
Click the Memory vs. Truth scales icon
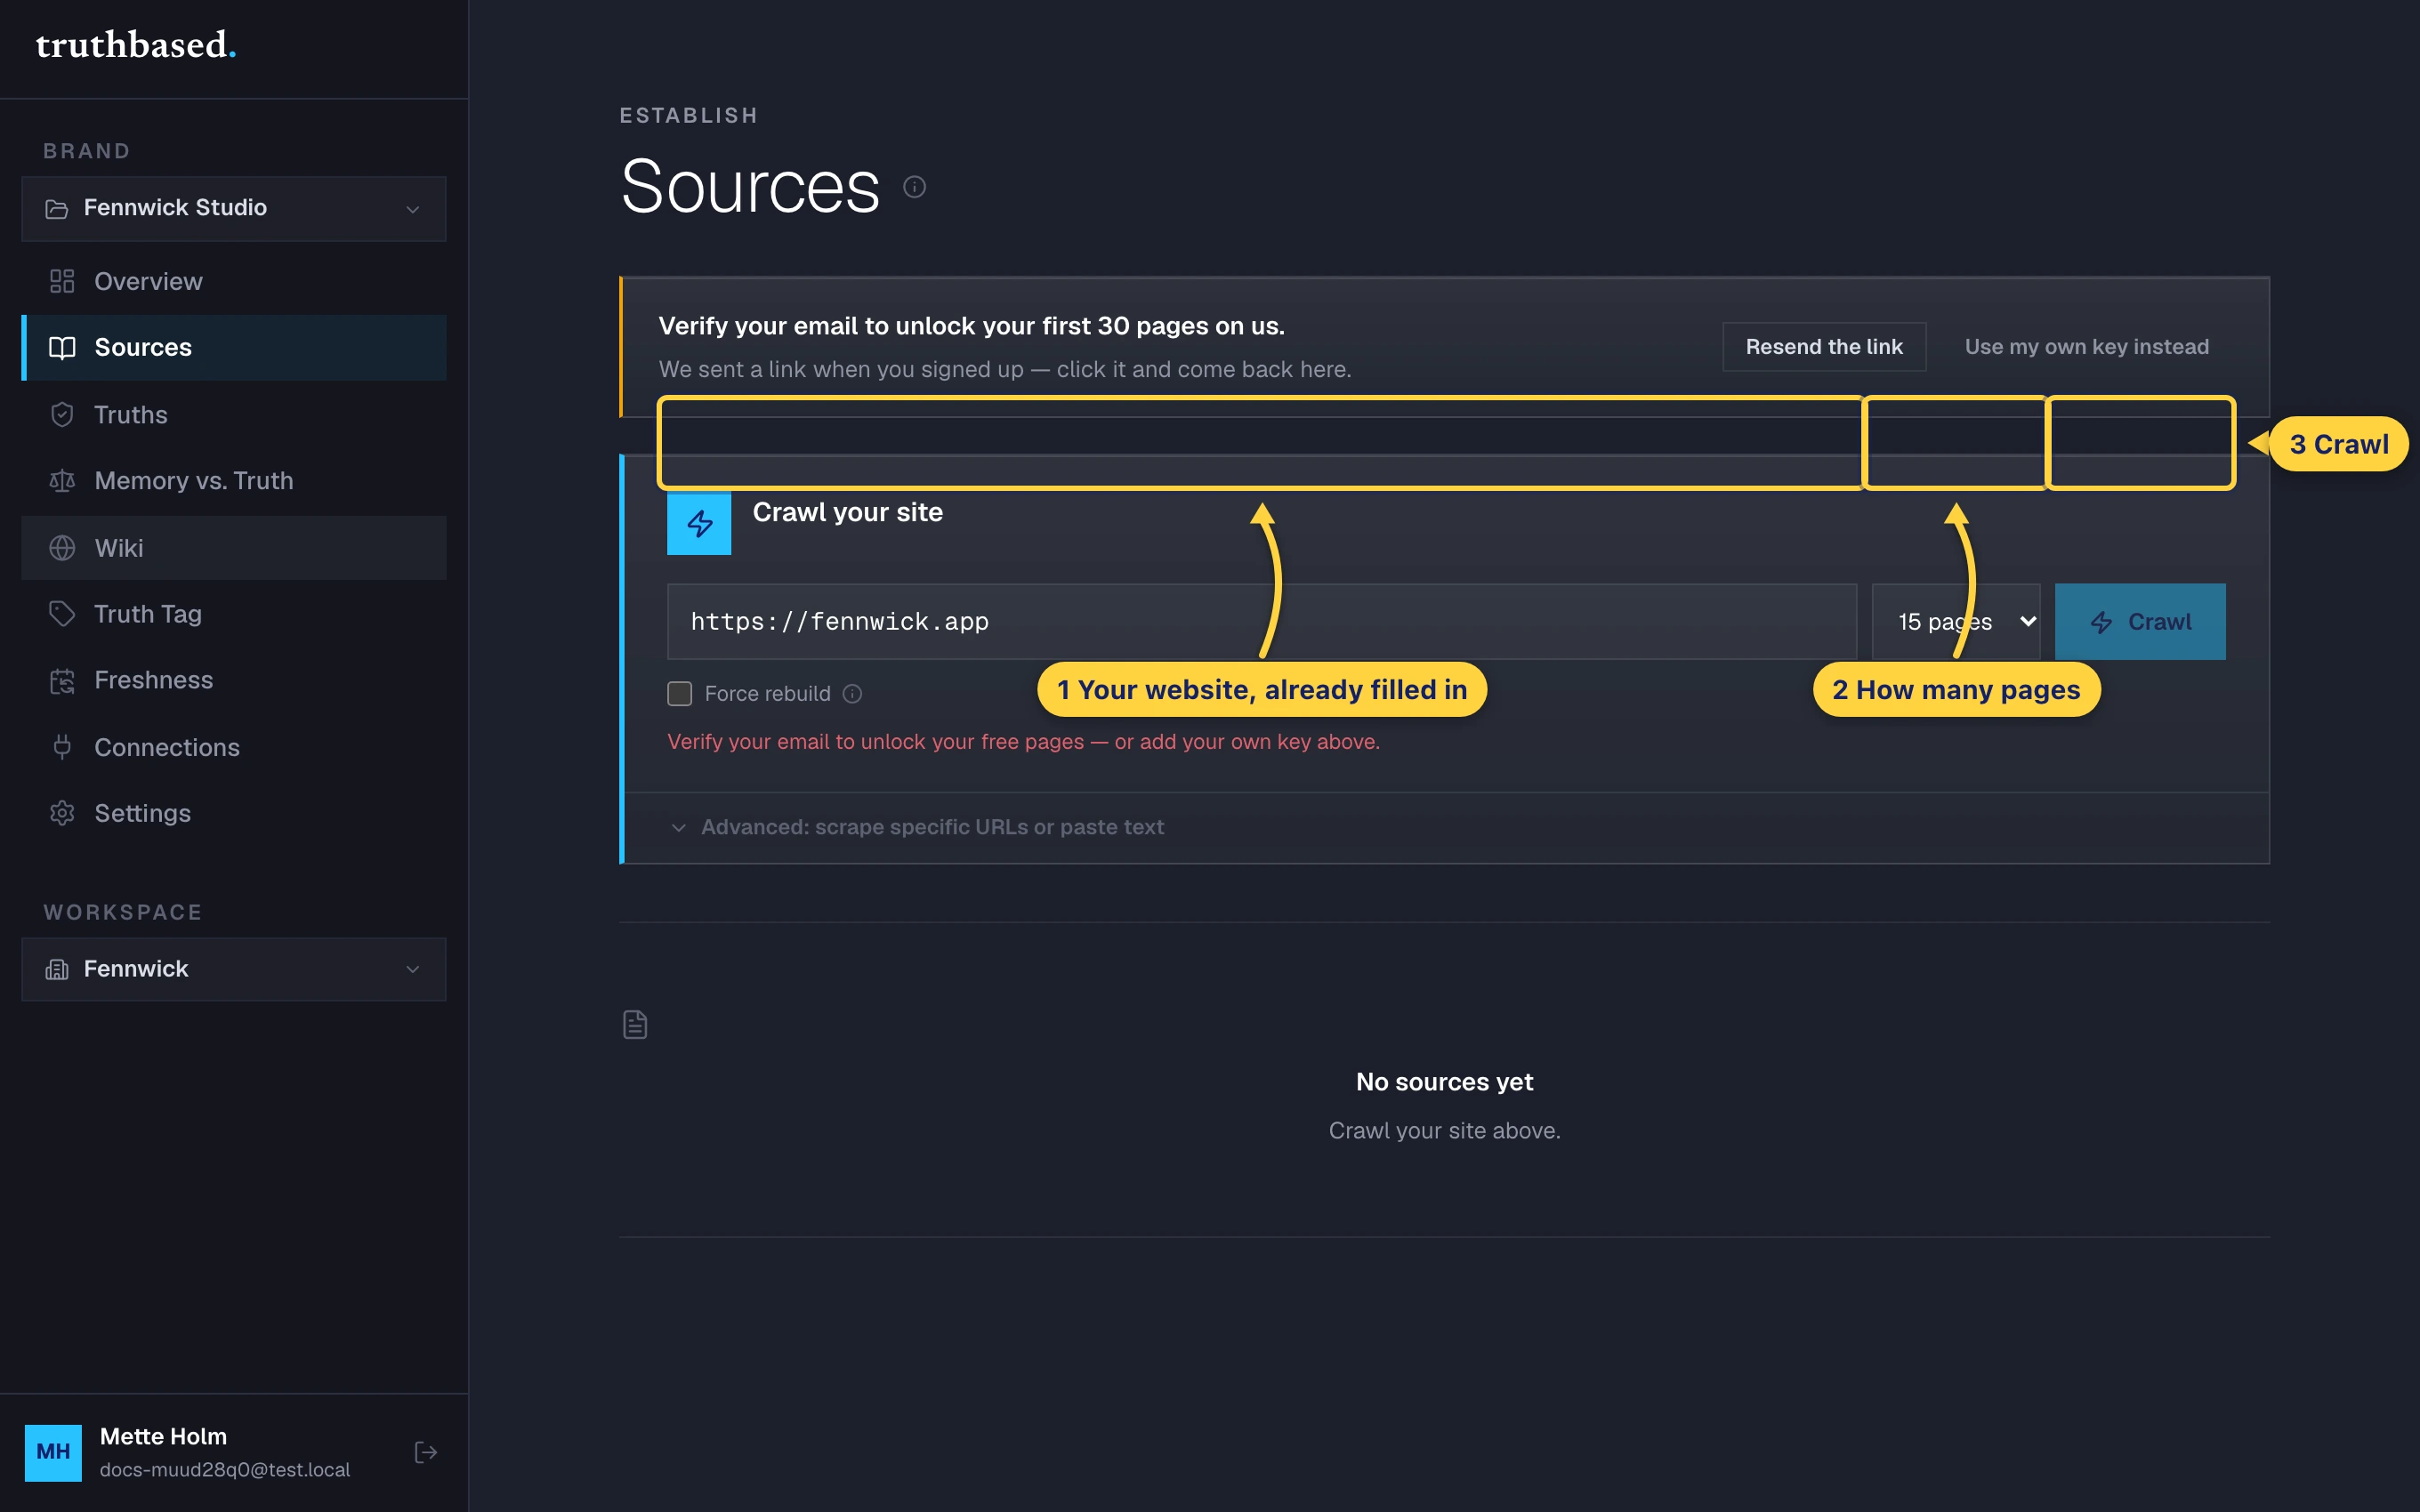62,481
